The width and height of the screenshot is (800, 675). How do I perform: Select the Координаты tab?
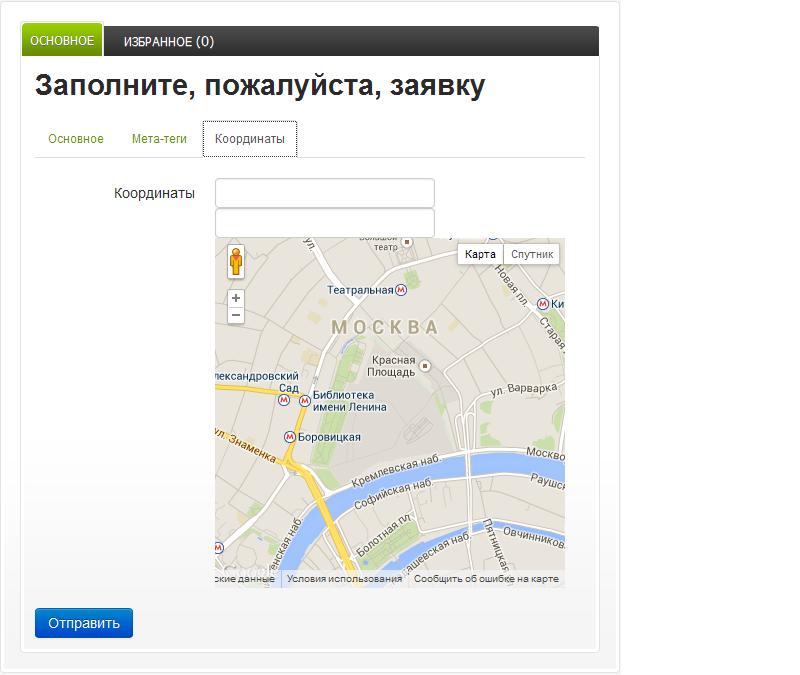pos(250,139)
